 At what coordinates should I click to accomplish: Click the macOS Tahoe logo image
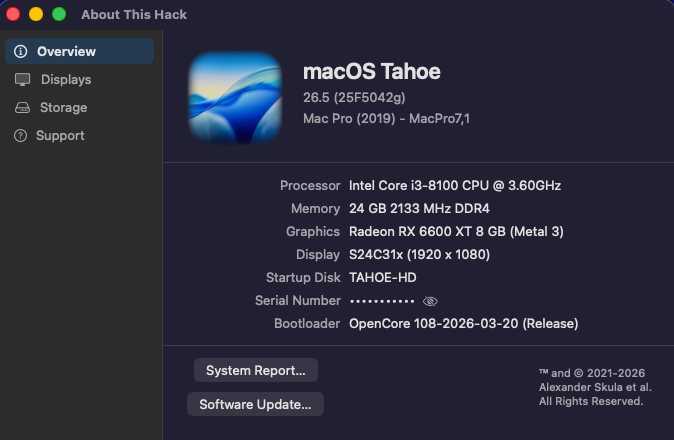pos(235,98)
